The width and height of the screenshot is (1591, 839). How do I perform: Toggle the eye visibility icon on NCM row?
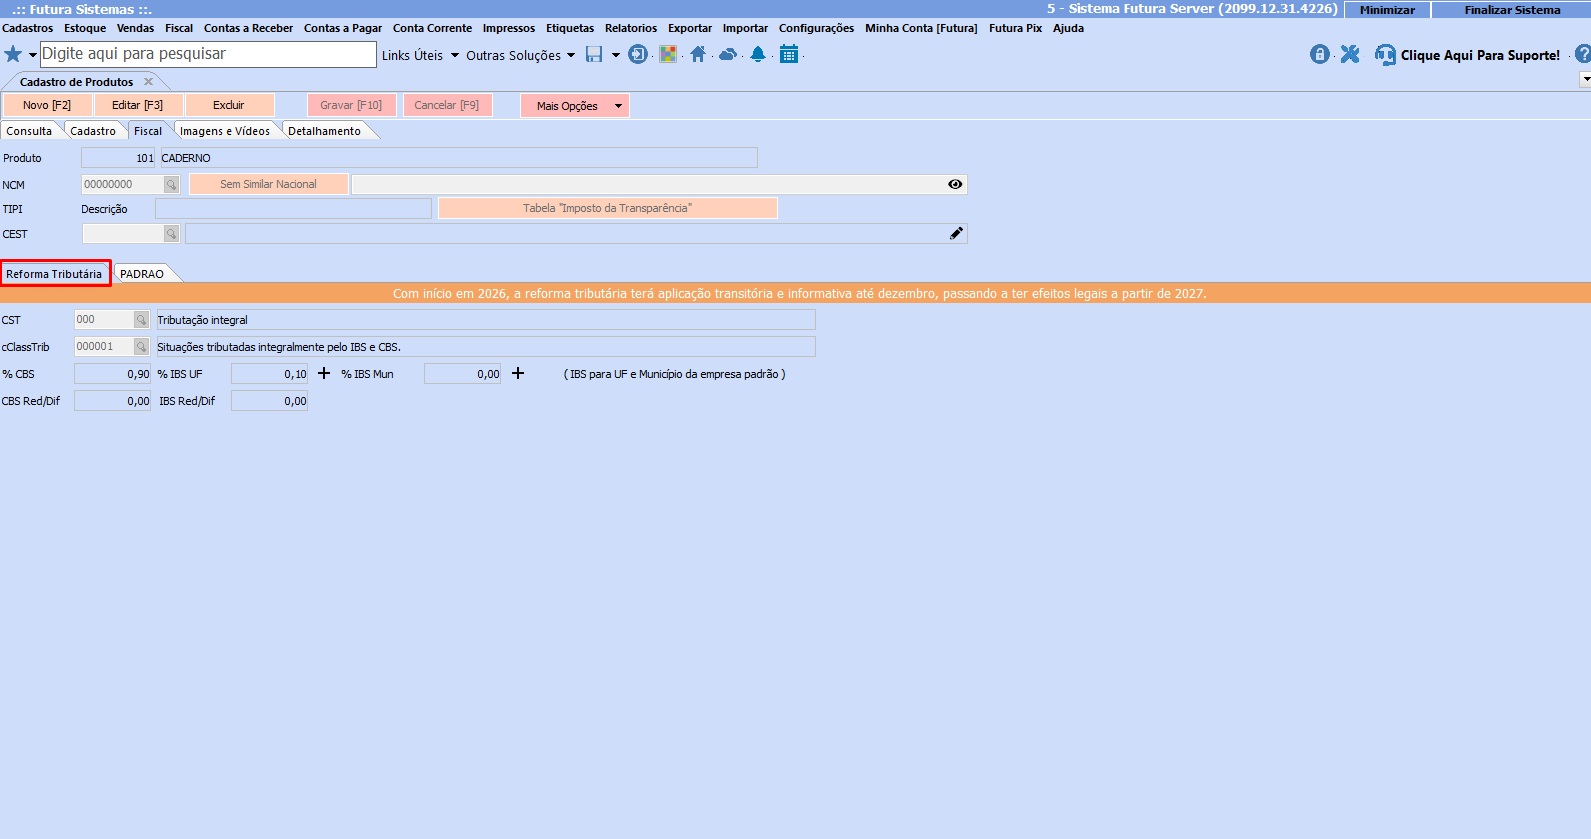point(955,185)
